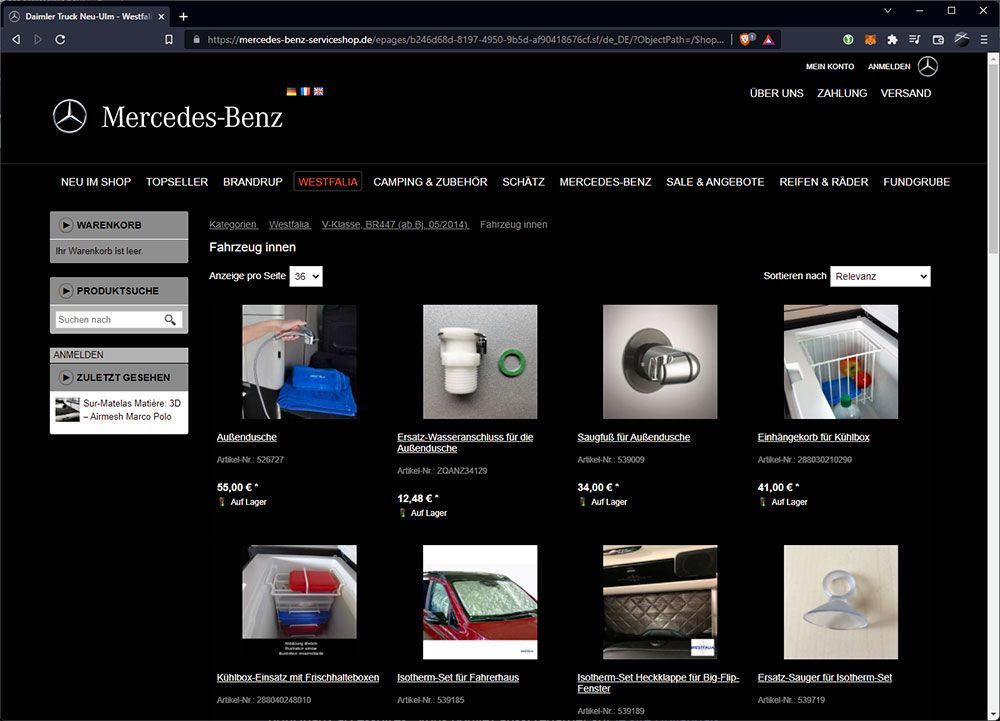Viewport: 1000px width, 721px height.
Task: Click the Mercedes star logo beside the wordmark
Action: (70, 116)
